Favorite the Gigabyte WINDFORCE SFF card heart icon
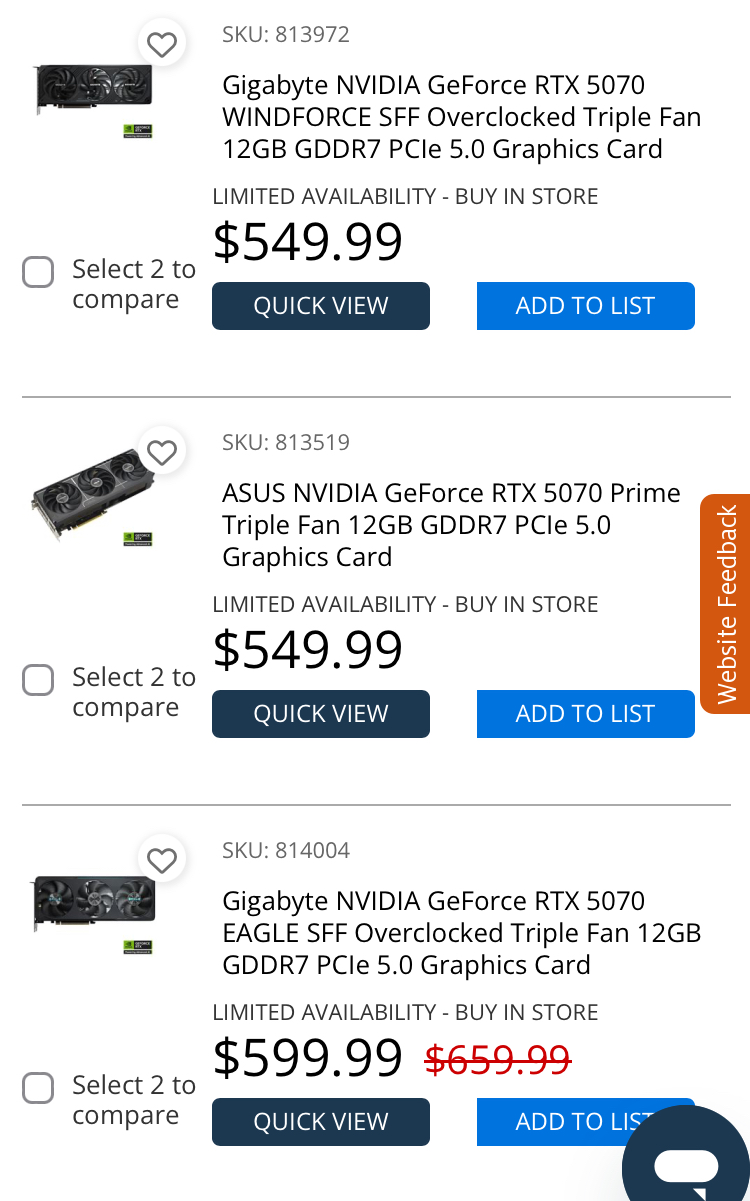The height and width of the screenshot is (1201, 750). [x=162, y=44]
